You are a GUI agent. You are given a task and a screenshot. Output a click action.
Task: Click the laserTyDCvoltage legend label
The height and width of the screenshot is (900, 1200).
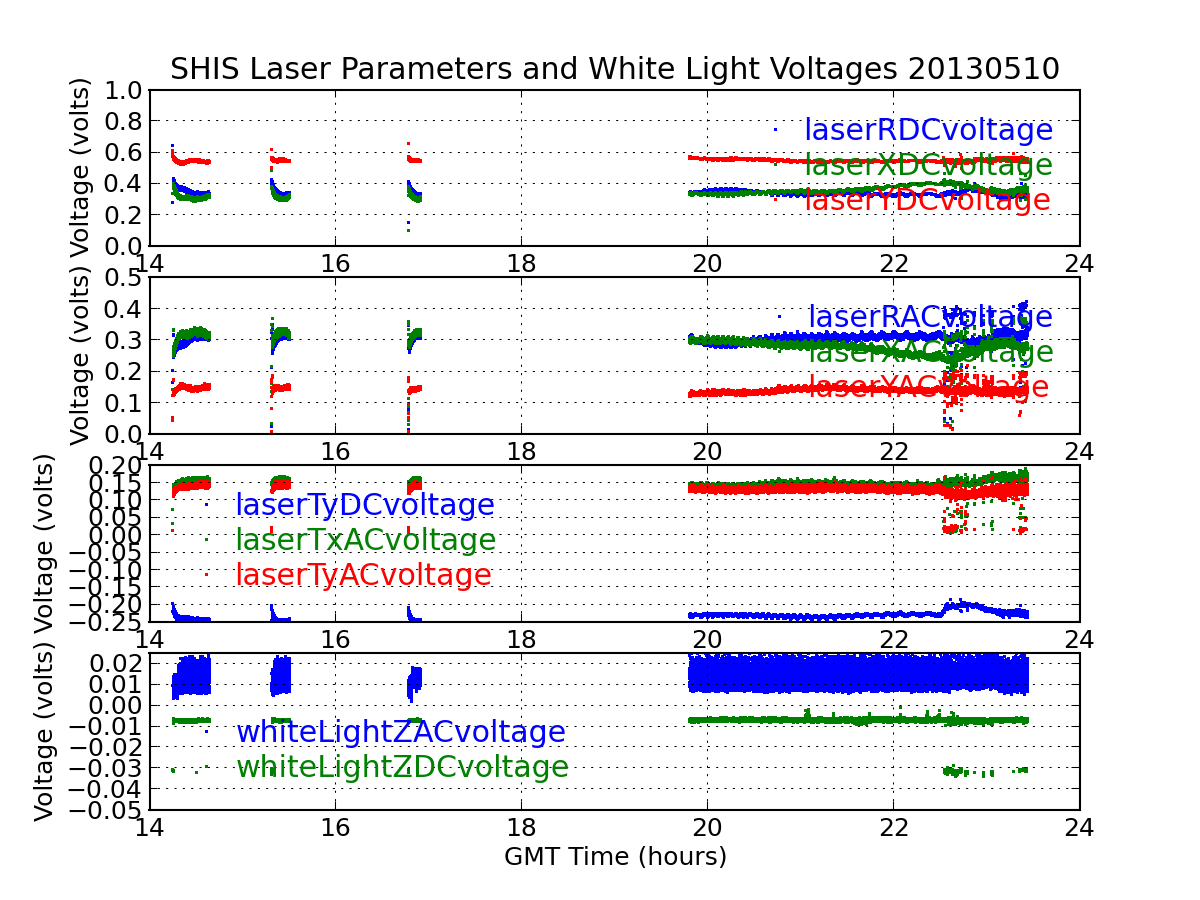pyautogui.click(x=364, y=505)
